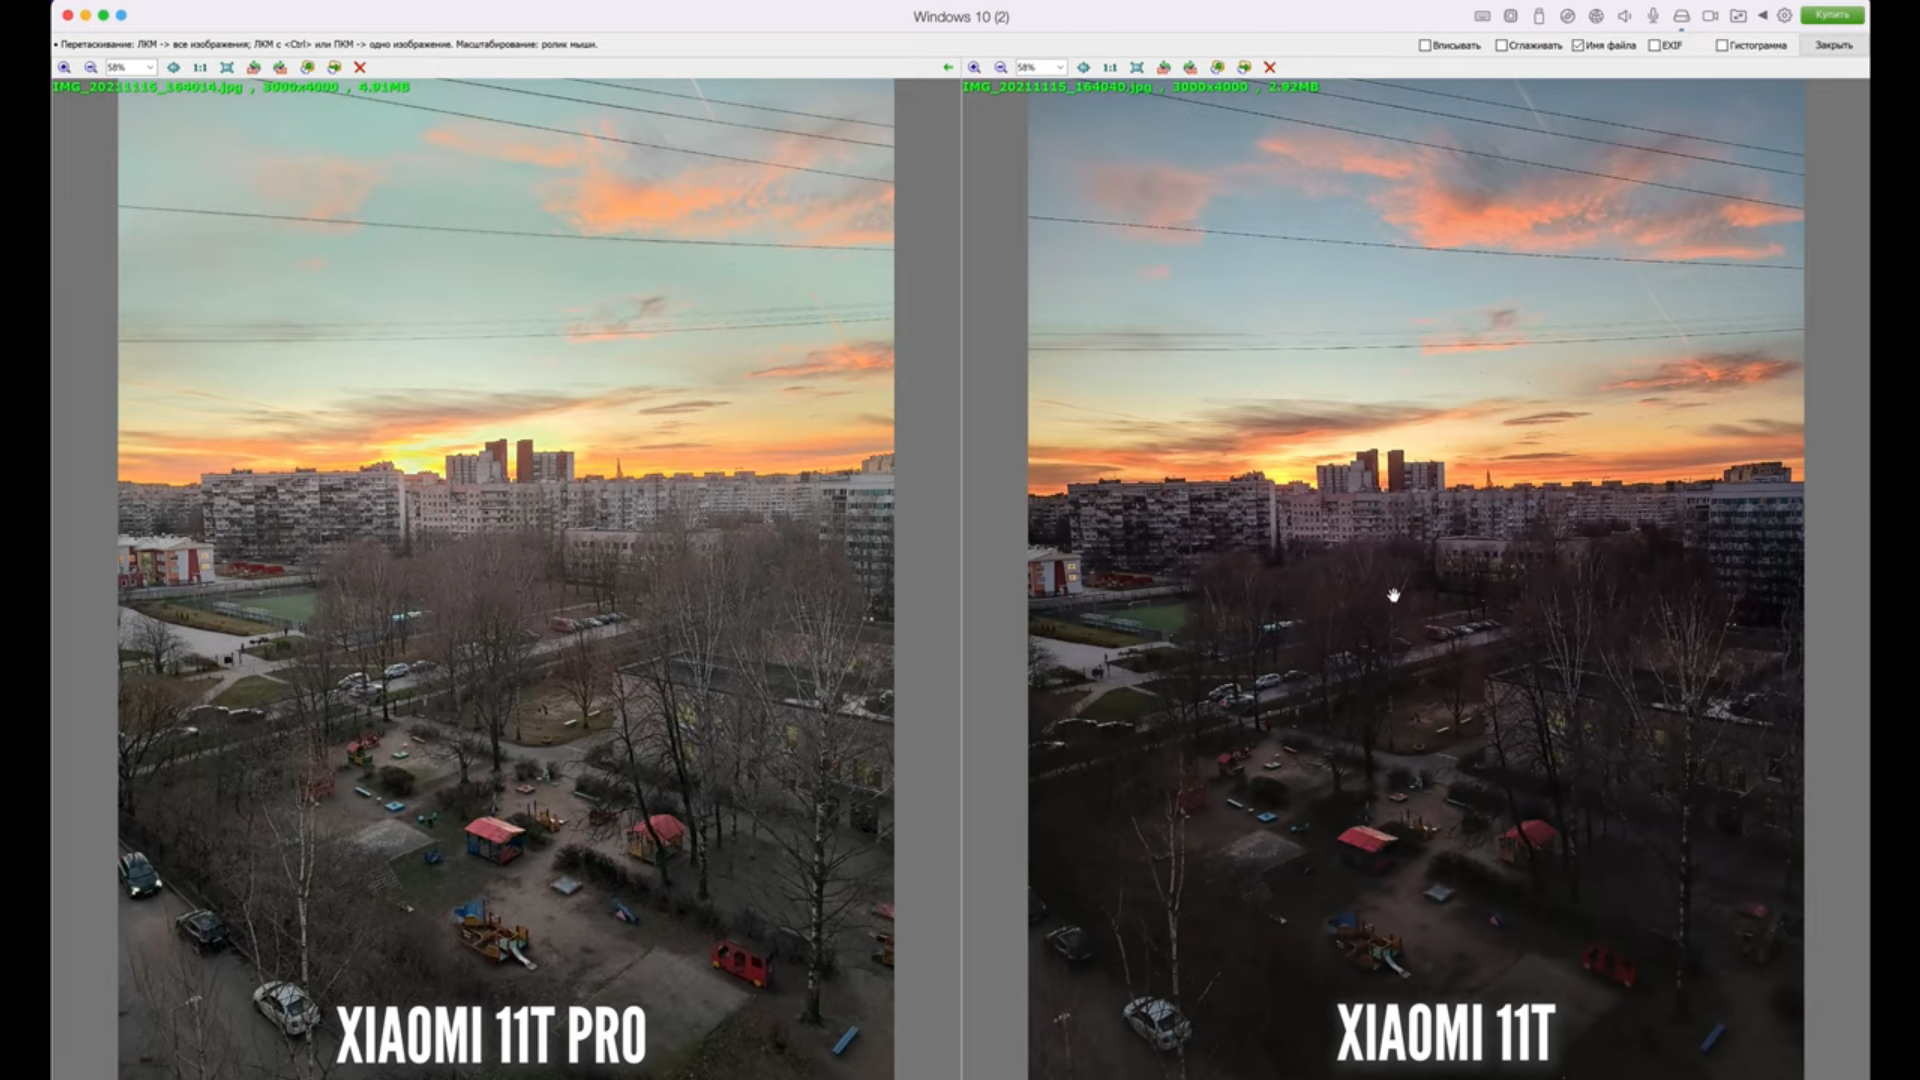Uncheck the Имя файла checkbox
The width and height of the screenshot is (1920, 1080).
coord(1578,45)
